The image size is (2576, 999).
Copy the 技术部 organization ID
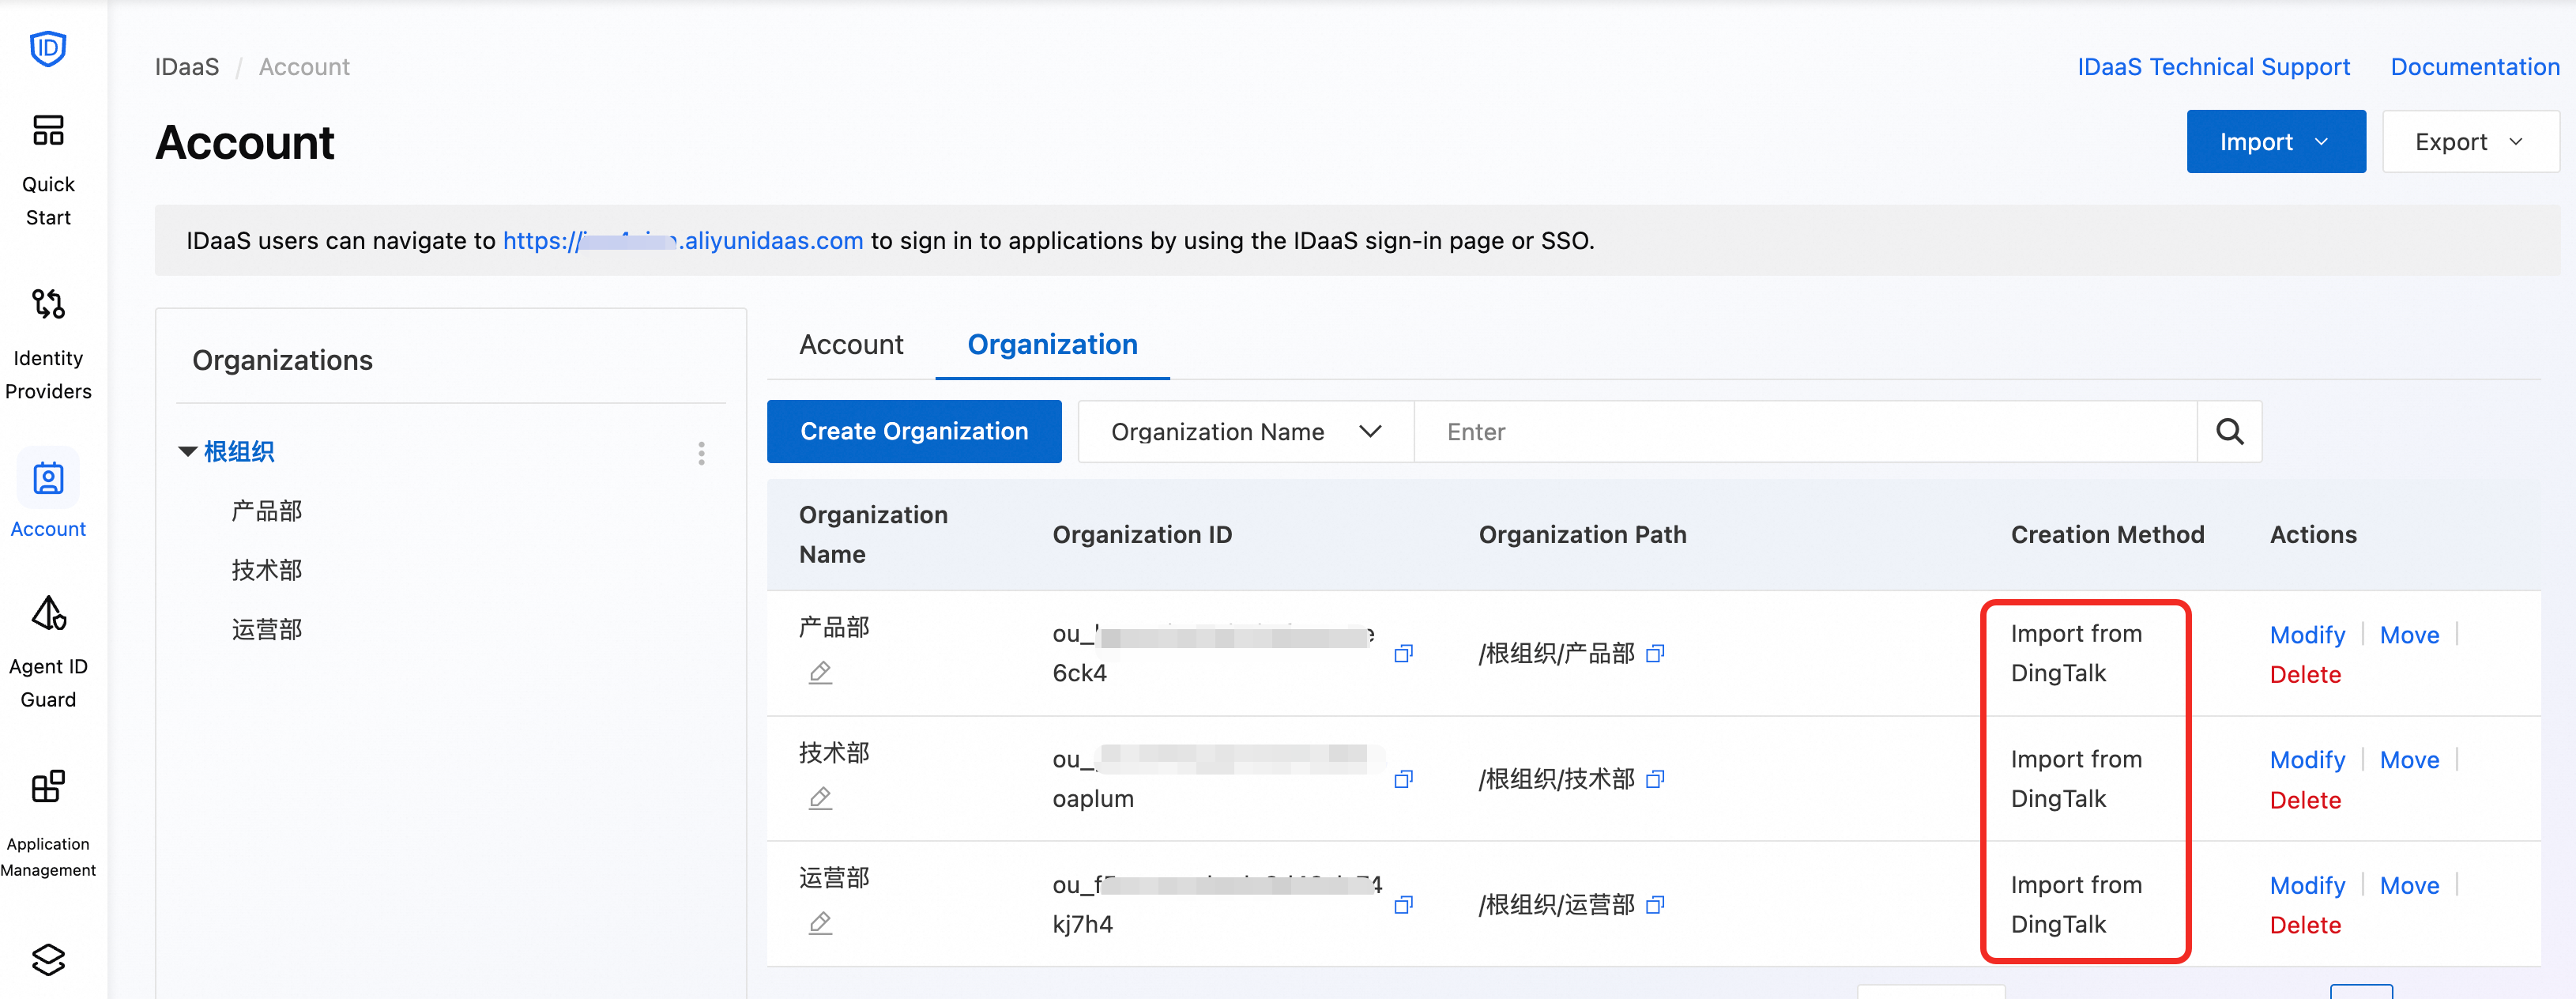tap(1403, 778)
